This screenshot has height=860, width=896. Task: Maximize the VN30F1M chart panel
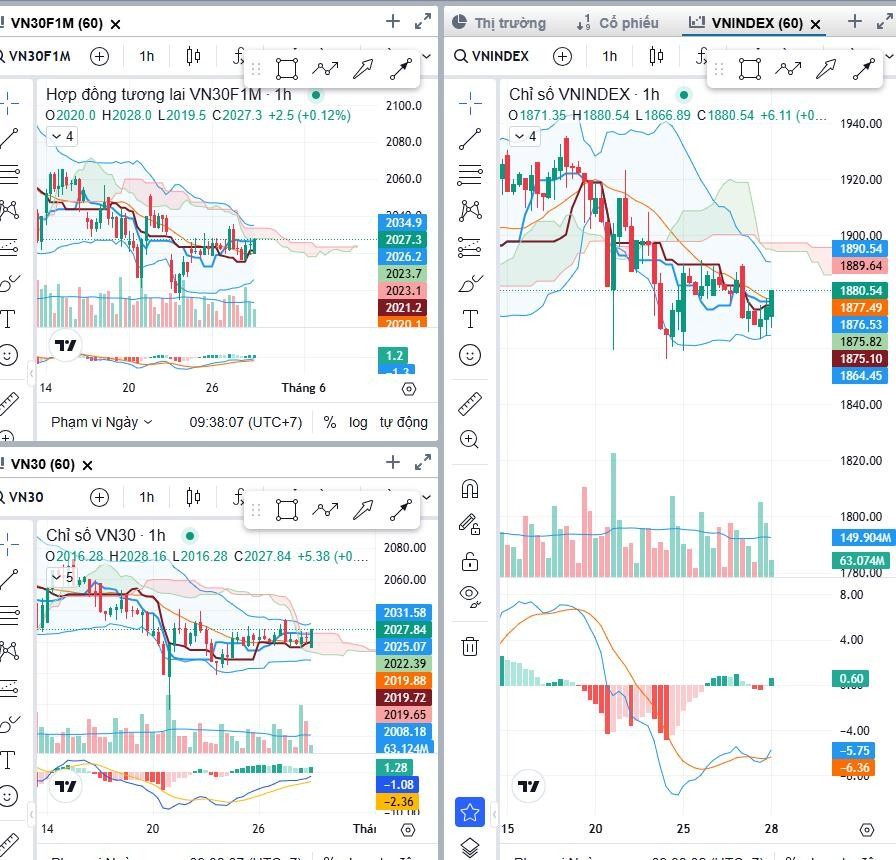pyautogui.click(x=423, y=22)
